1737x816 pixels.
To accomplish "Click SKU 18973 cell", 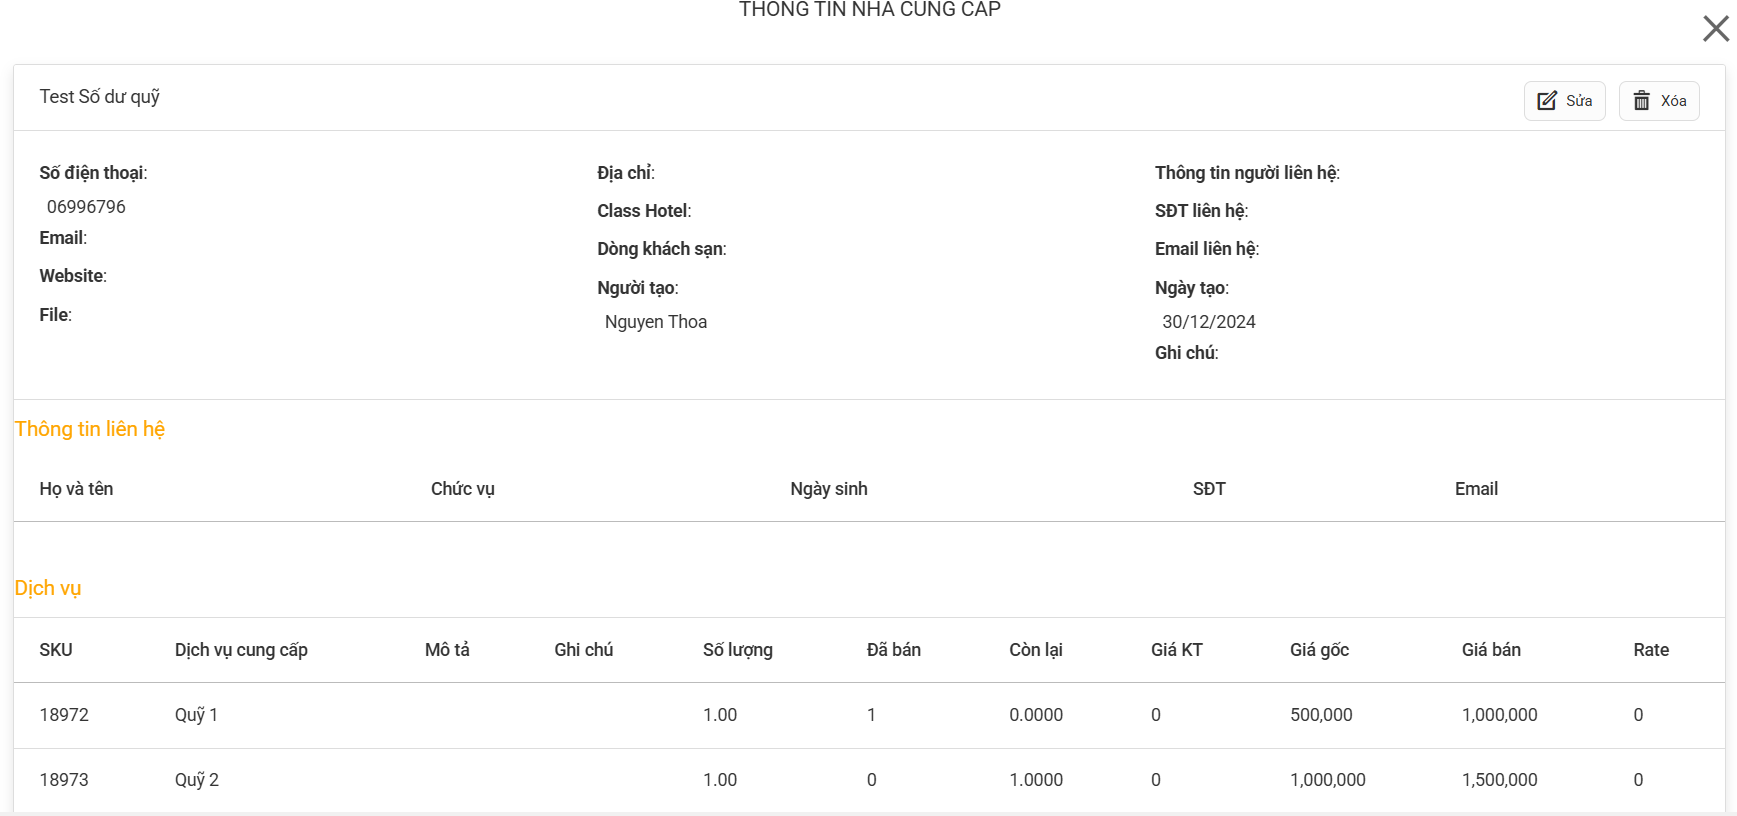I will coord(64,780).
